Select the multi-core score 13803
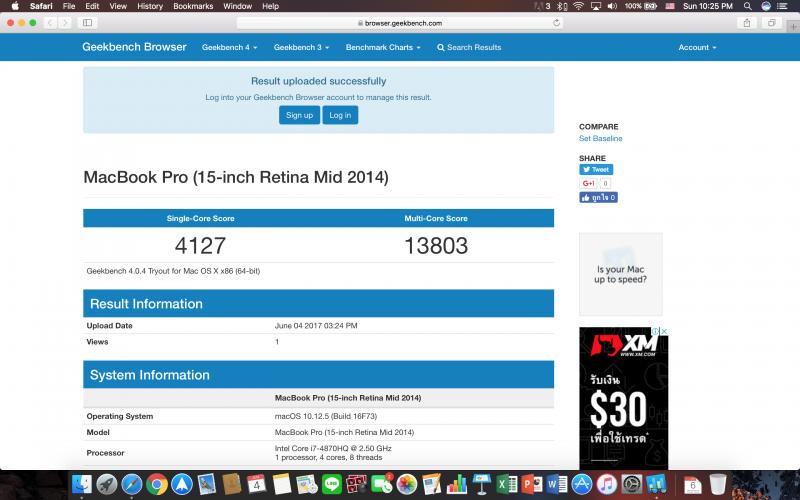 (436, 245)
